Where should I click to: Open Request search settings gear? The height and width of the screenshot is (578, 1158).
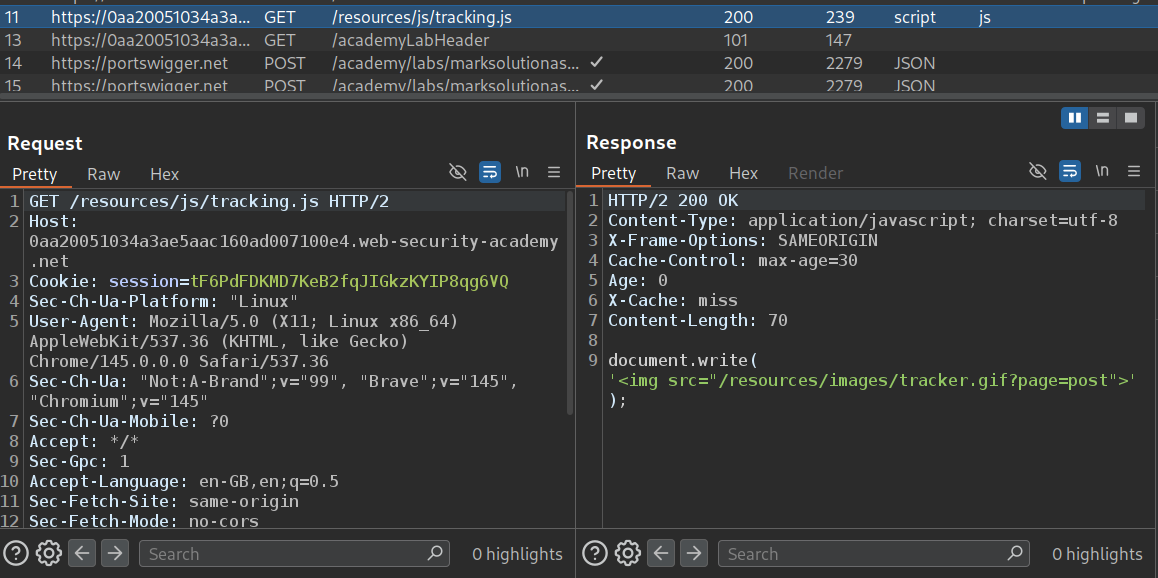(48, 553)
